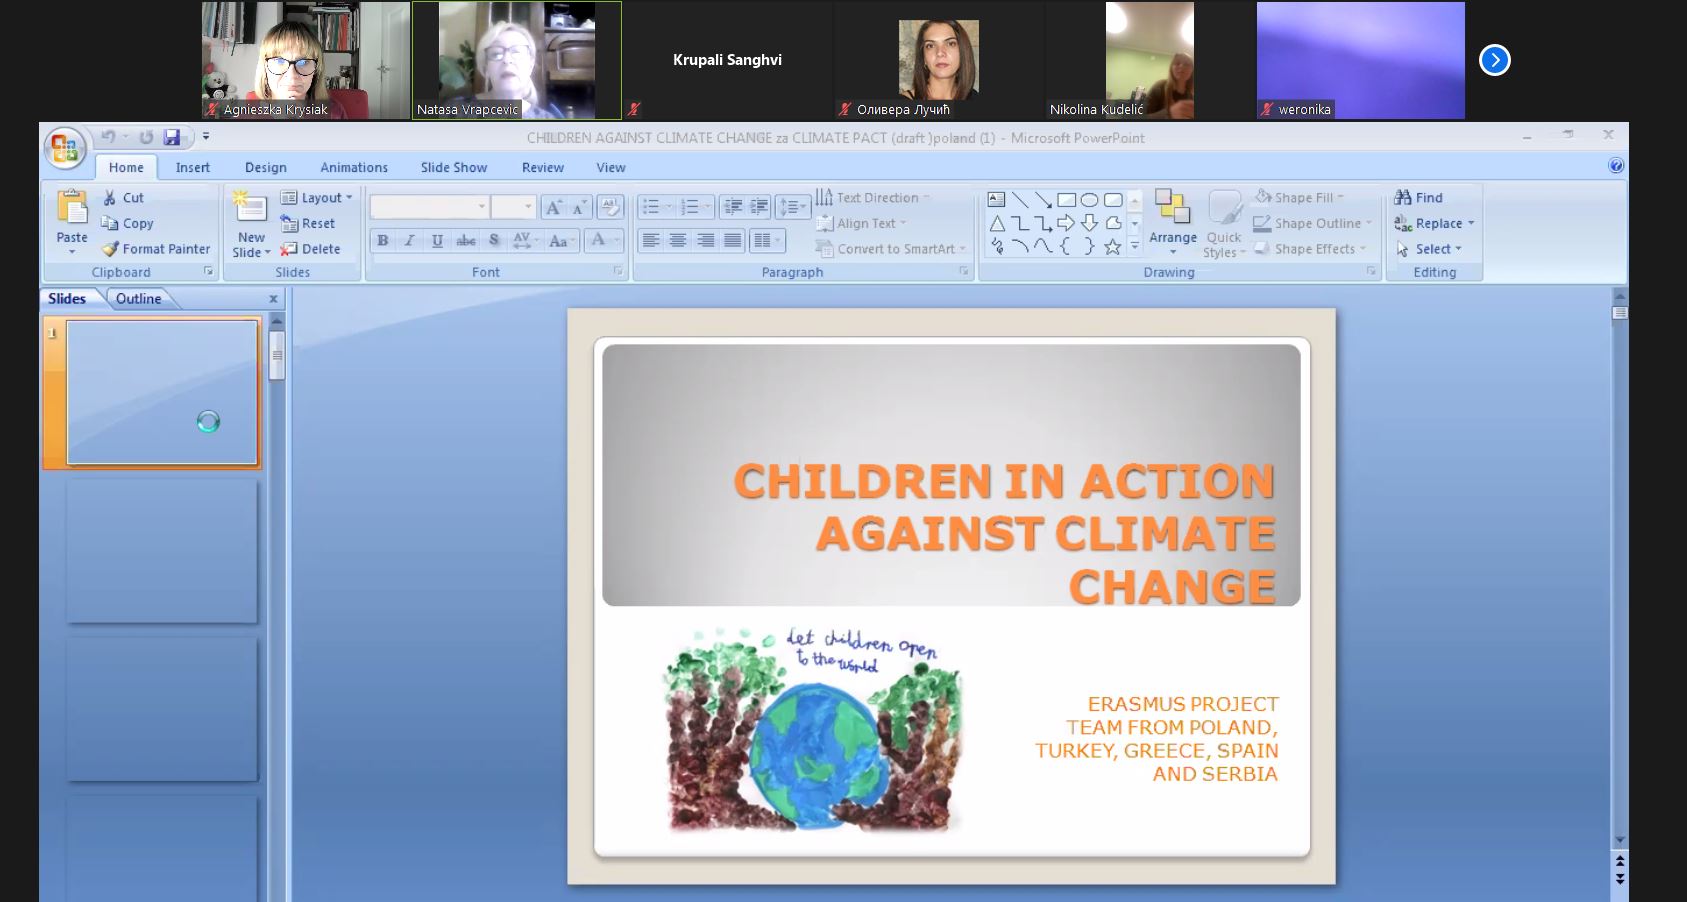Open PowerPoint Help question mark

click(1615, 166)
